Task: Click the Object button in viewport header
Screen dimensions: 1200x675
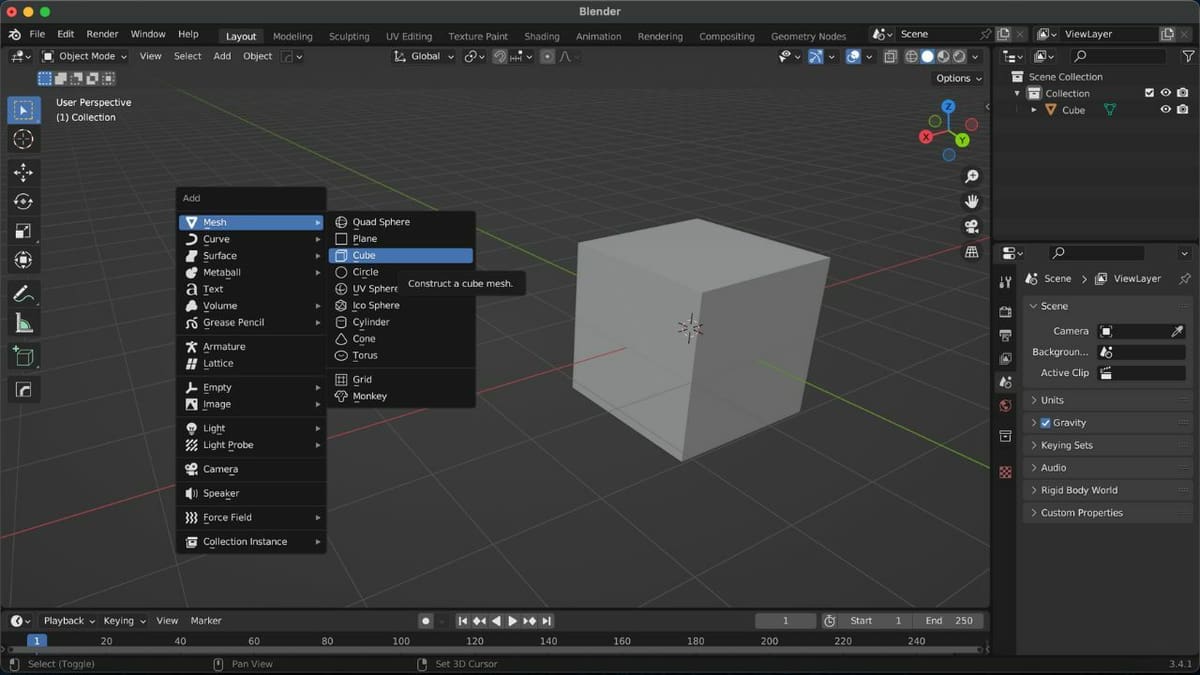Action: point(257,57)
